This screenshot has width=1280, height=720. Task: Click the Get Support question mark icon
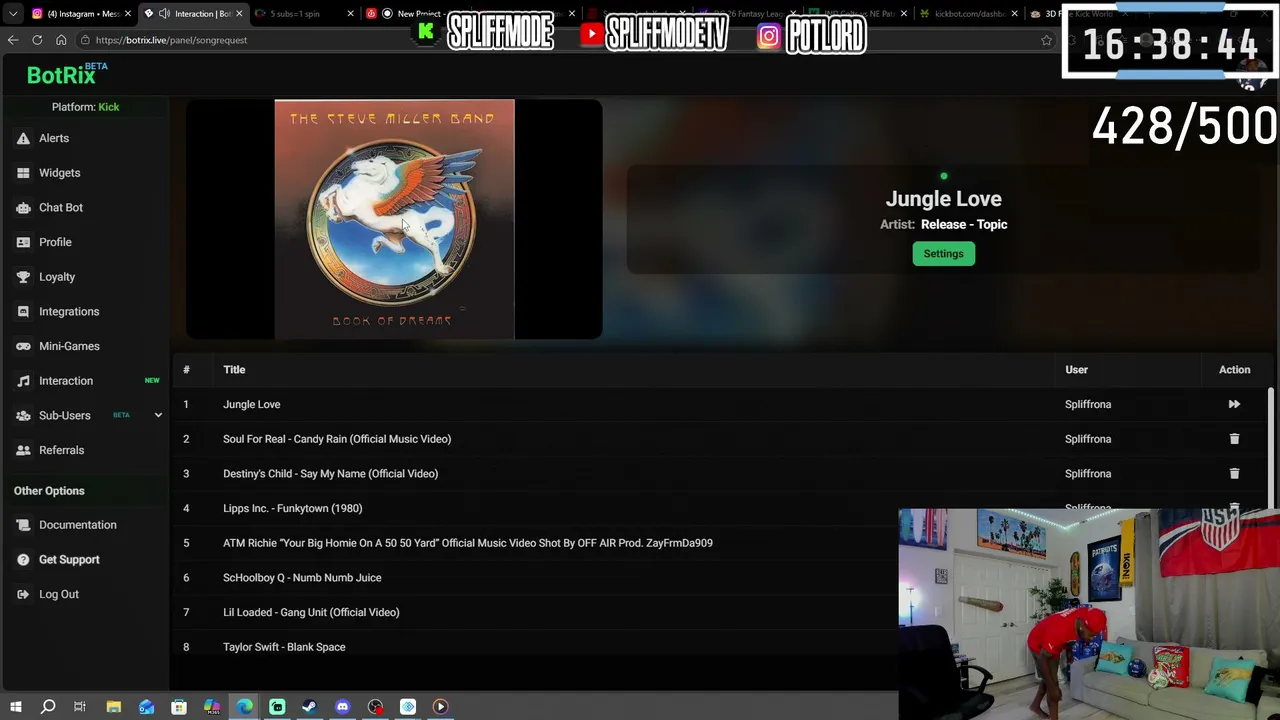[x=23, y=560]
